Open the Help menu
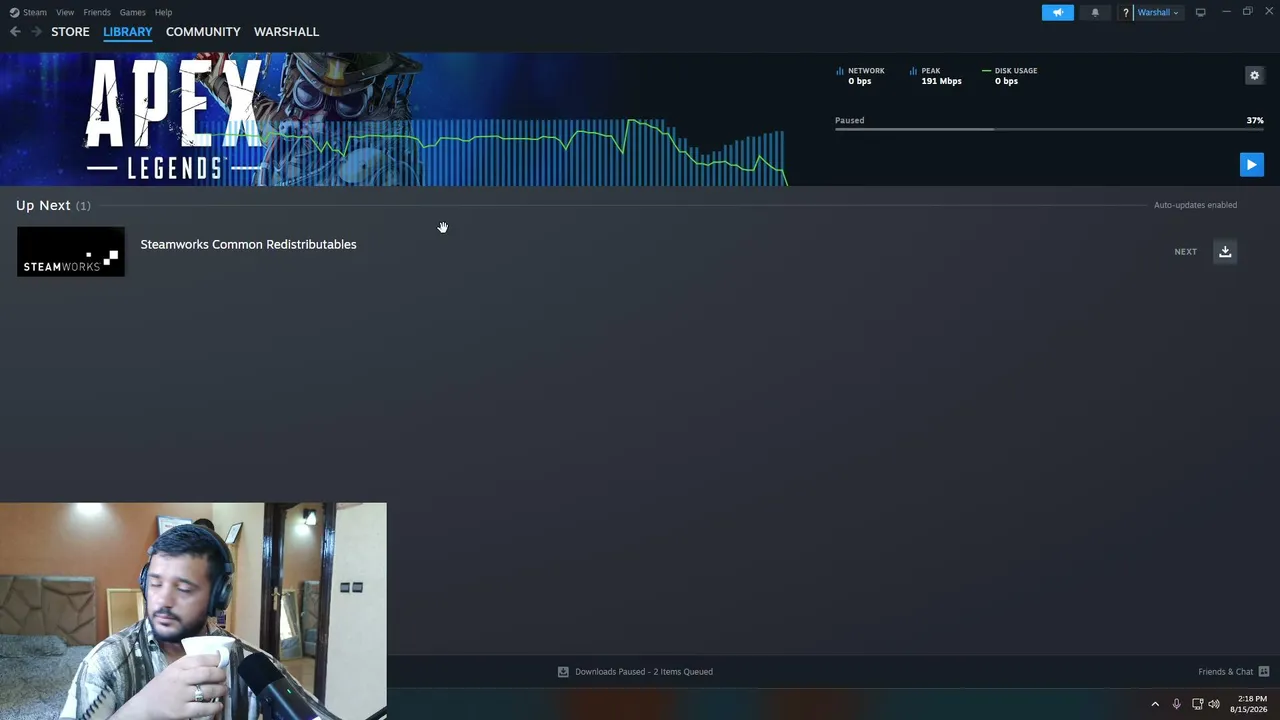This screenshot has height=720, width=1280. click(163, 12)
